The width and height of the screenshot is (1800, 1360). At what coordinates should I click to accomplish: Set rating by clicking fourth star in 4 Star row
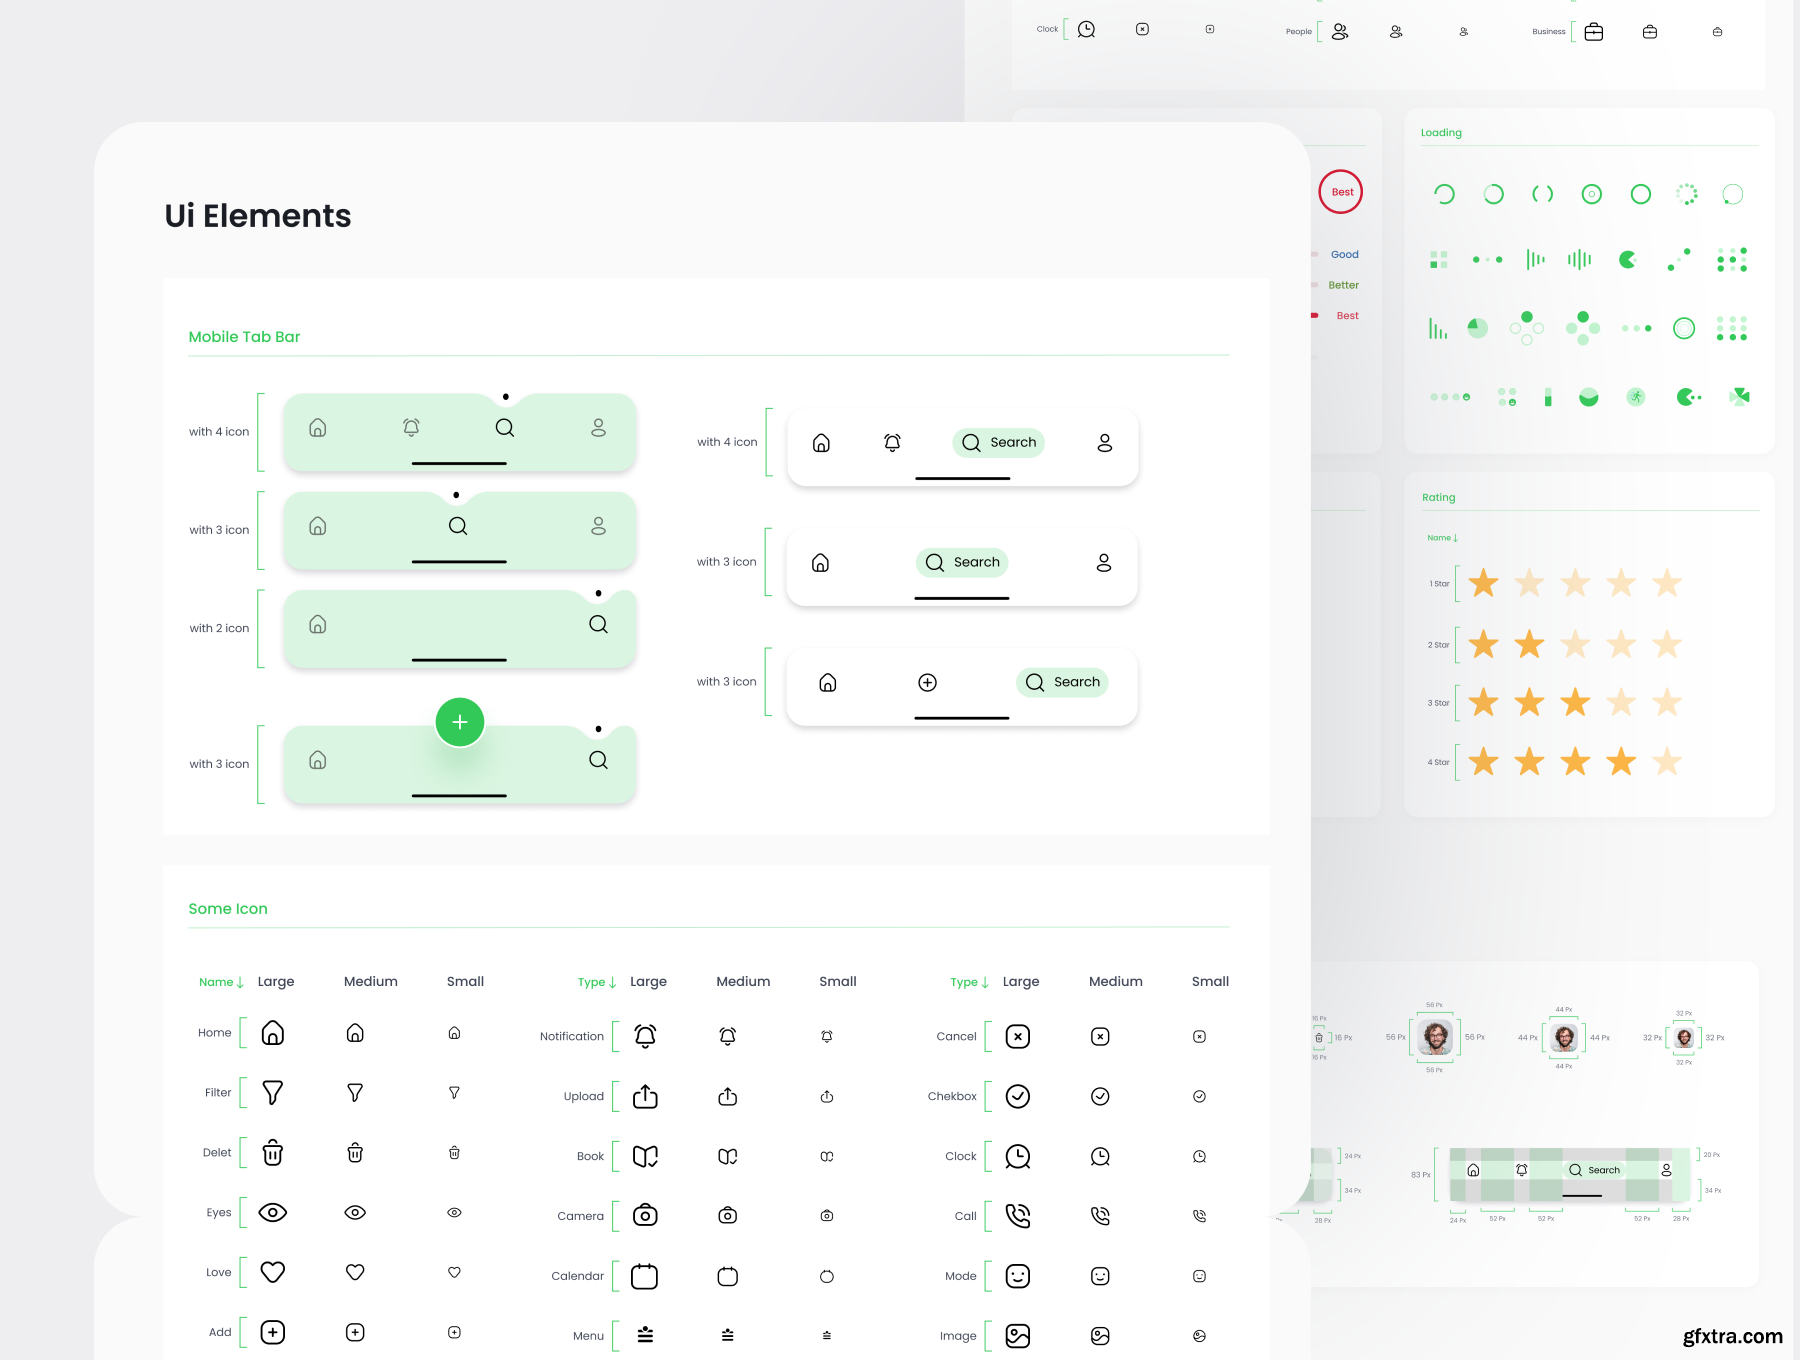click(x=1621, y=762)
